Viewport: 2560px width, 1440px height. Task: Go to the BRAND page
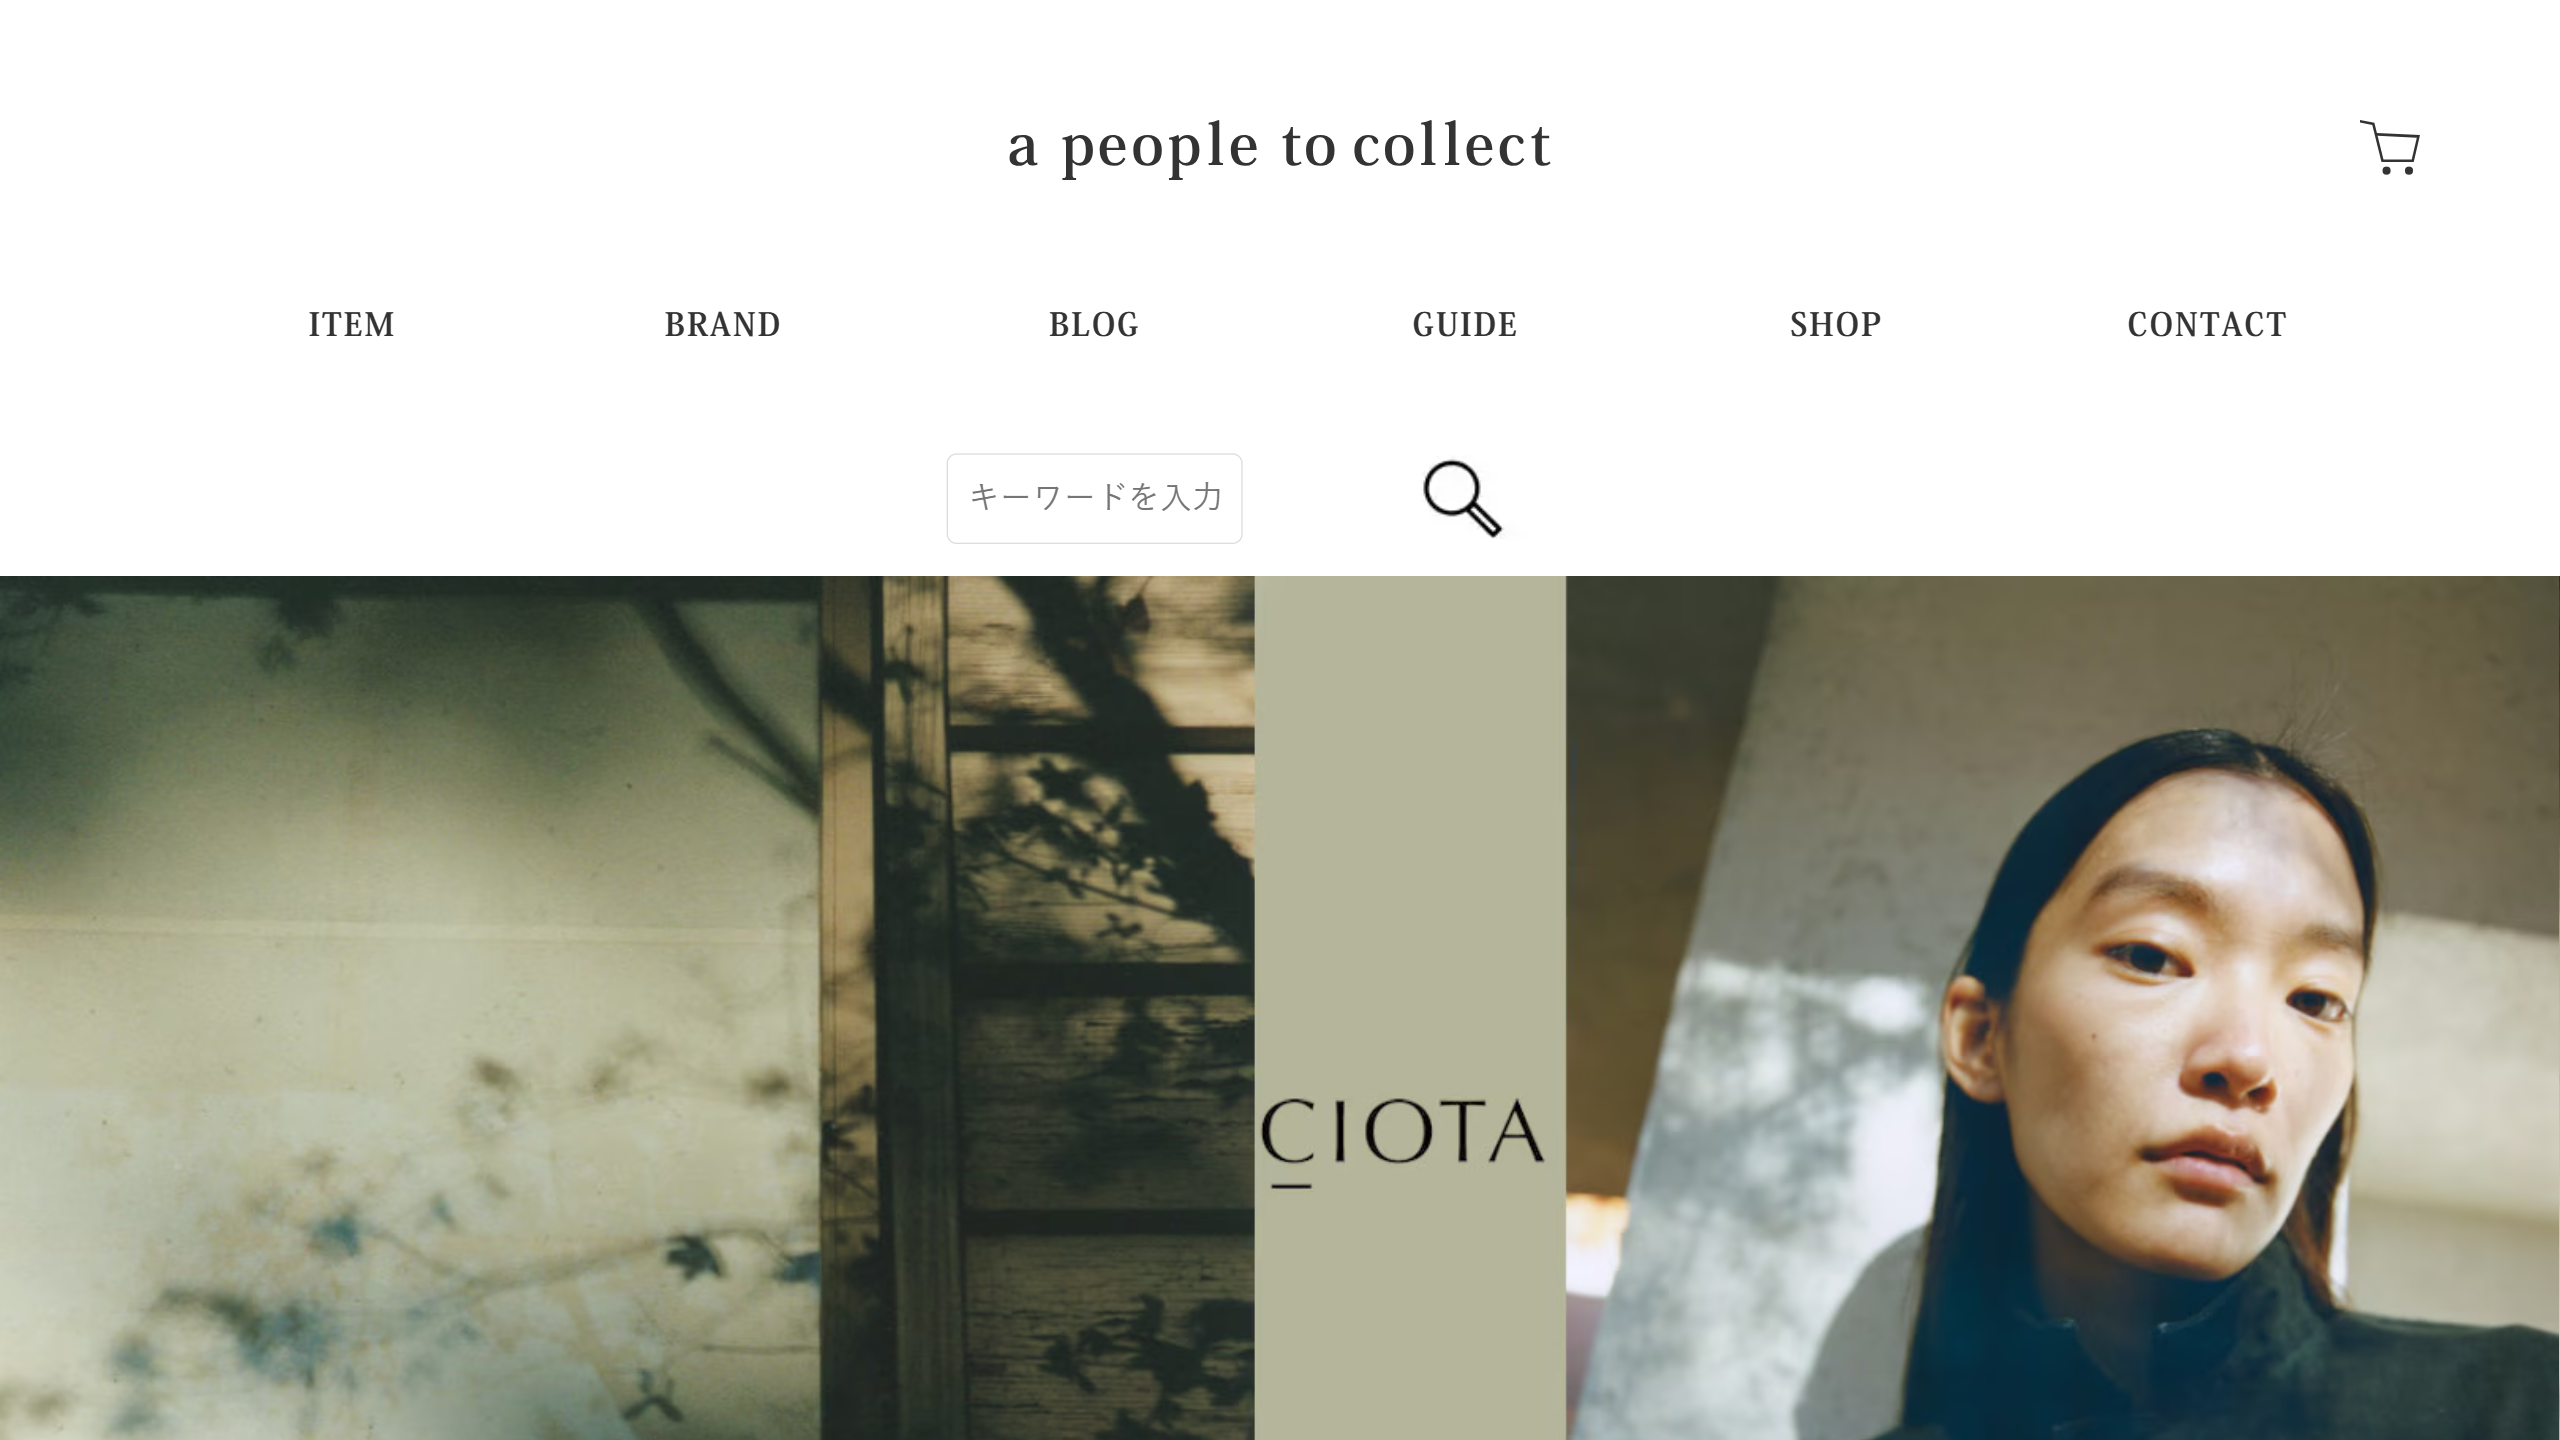[722, 324]
